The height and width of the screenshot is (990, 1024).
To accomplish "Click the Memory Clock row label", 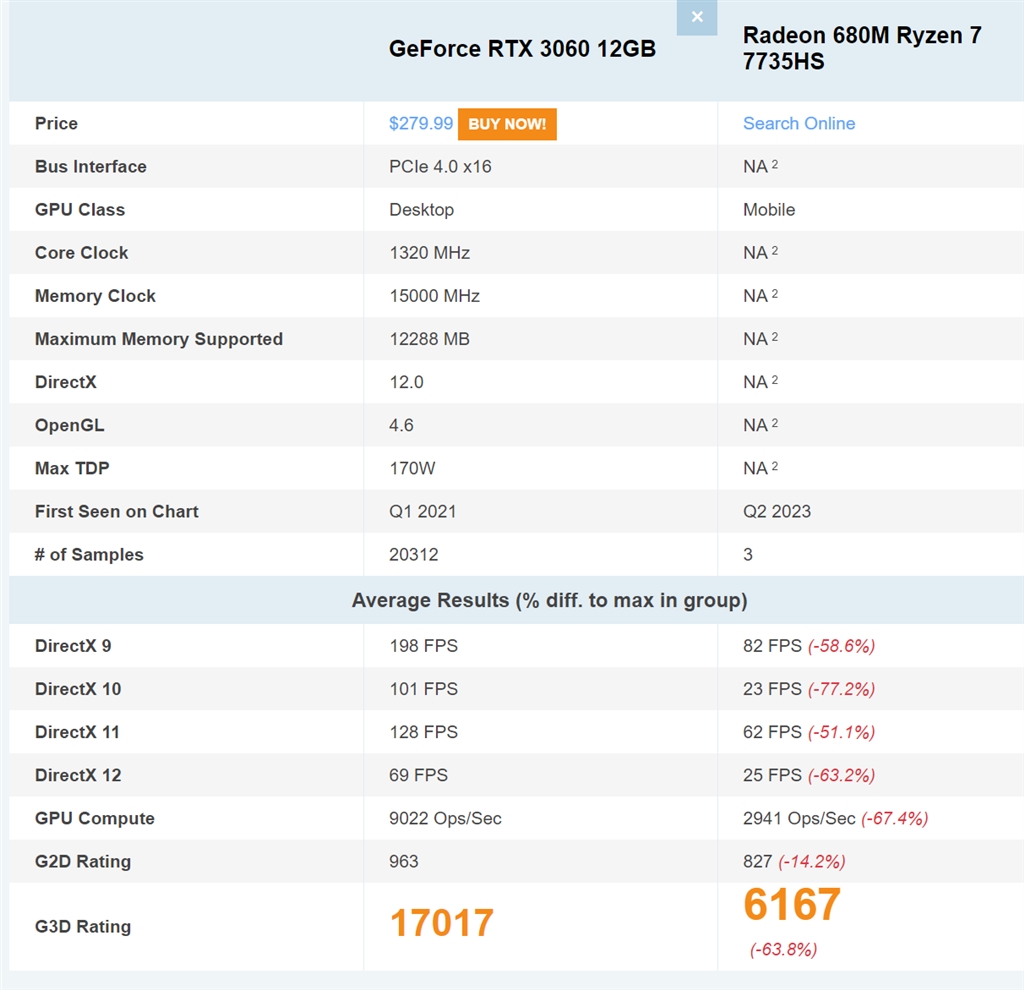I will [x=95, y=296].
